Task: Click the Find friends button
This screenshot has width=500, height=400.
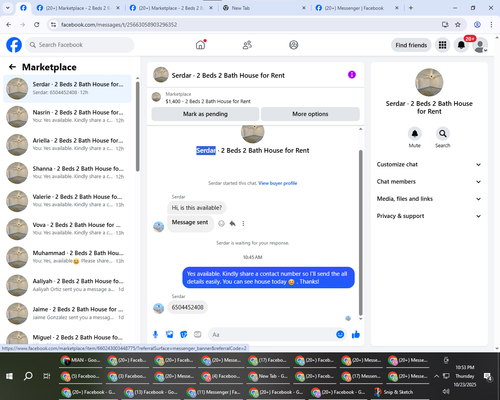Action: tap(411, 45)
